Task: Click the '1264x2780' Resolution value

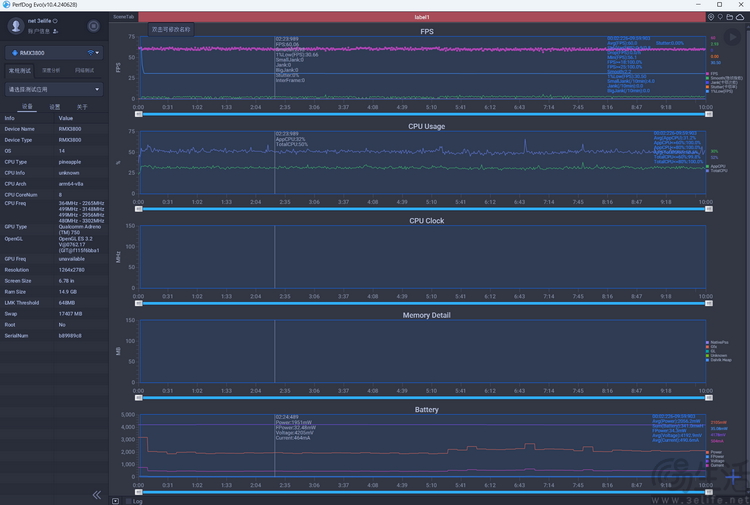Action: pyautogui.click(x=71, y=270)
